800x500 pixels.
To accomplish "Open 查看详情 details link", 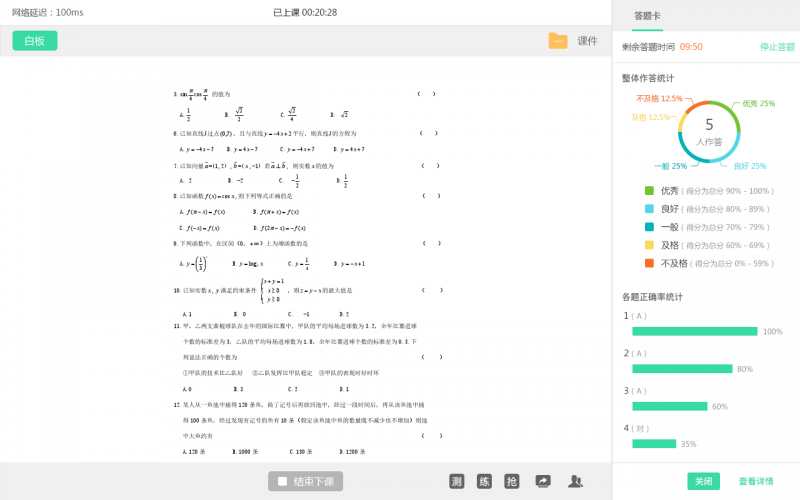I will 755,481.
